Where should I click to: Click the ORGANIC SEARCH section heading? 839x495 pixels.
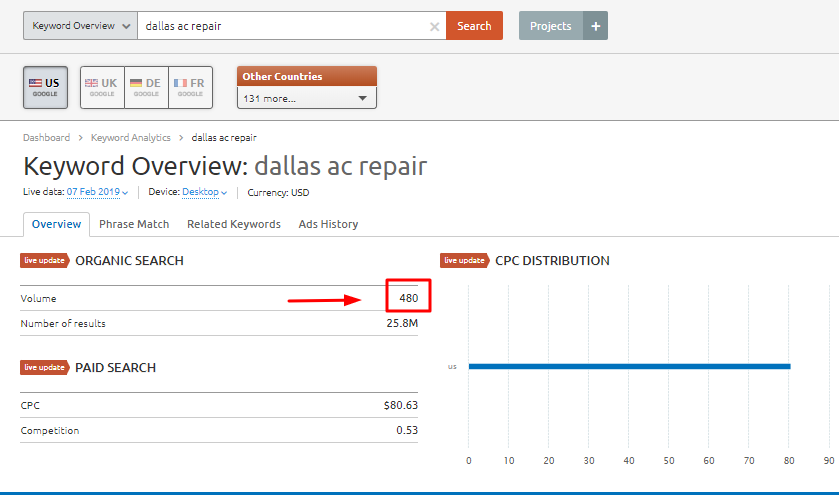click(x=129, y=261)
